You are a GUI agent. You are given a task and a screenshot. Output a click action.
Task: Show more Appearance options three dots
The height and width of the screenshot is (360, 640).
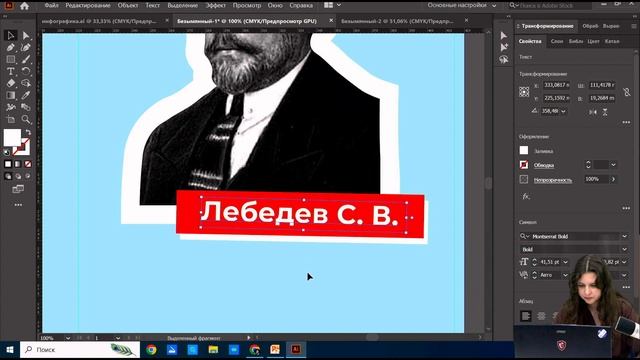point(626,209)
